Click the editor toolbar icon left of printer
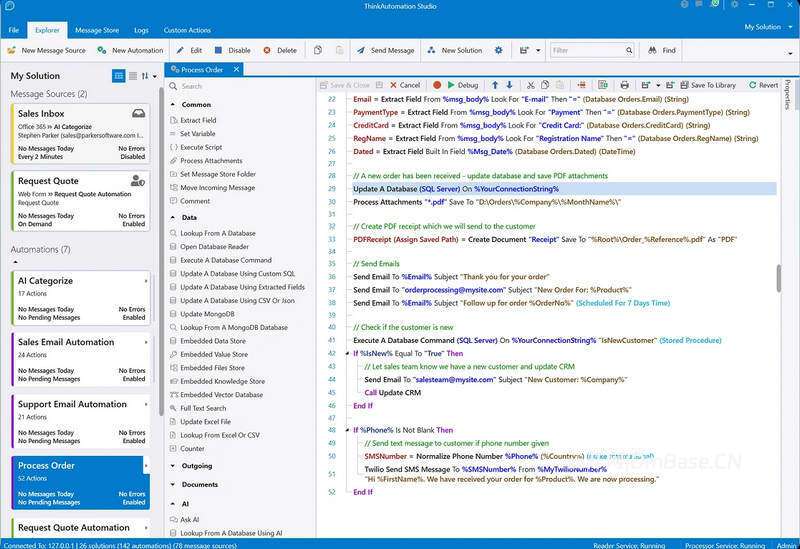800x549 pixels. (x=603, y=85)
